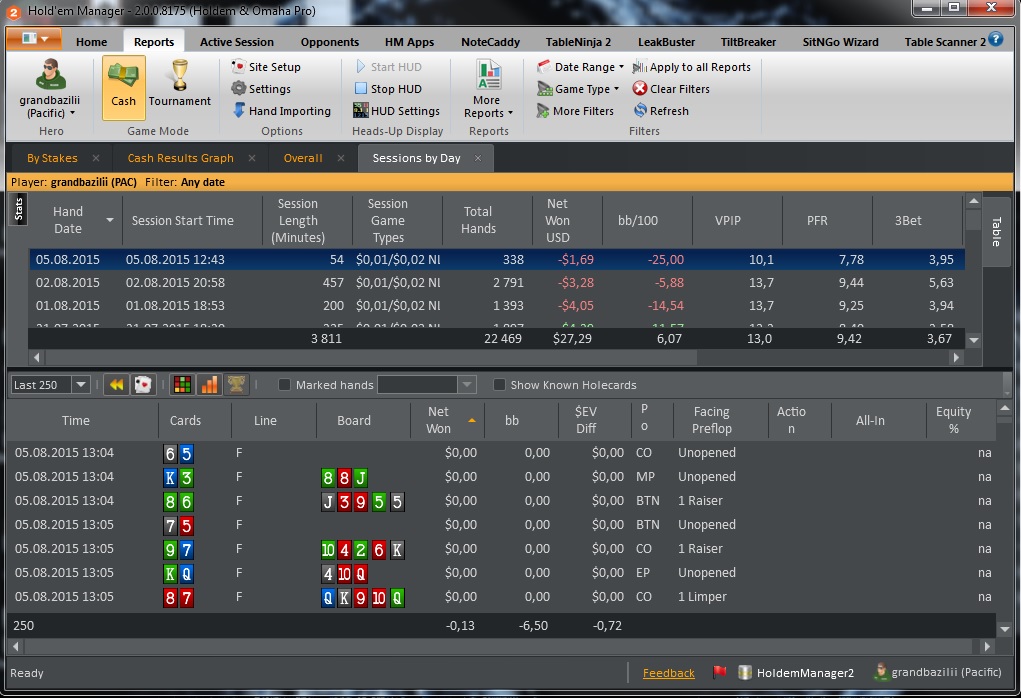Open the Last 250 hands dropdown
Screen dimensions: 1021x698
81,385
